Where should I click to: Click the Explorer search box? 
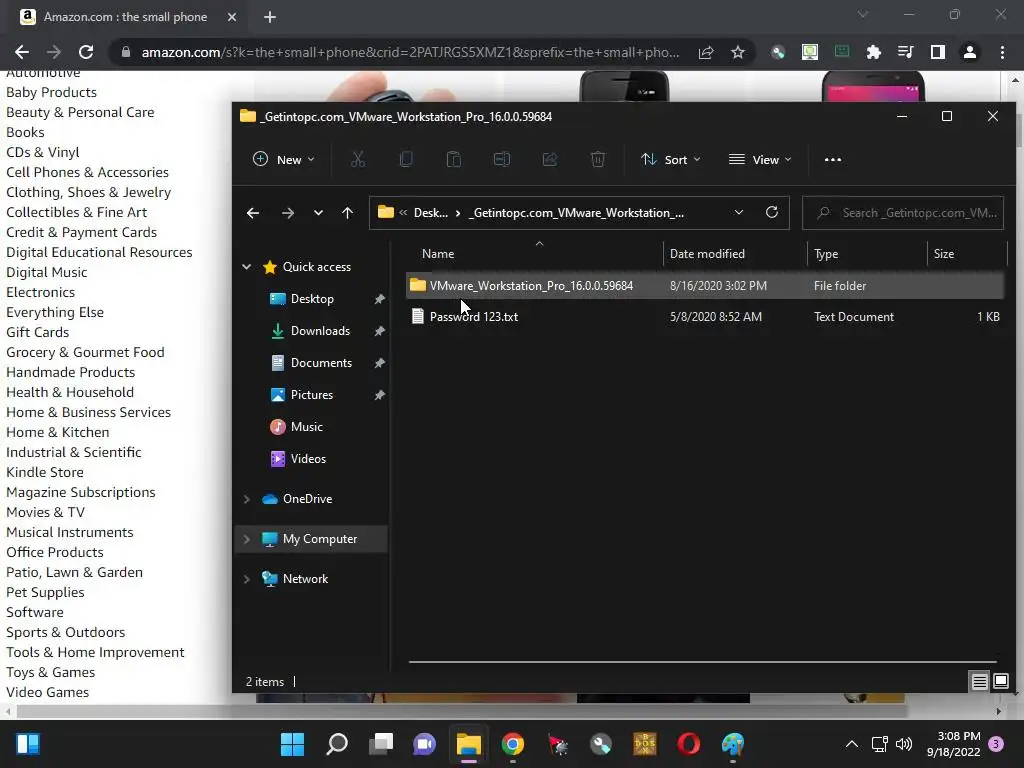click(903, 212)
